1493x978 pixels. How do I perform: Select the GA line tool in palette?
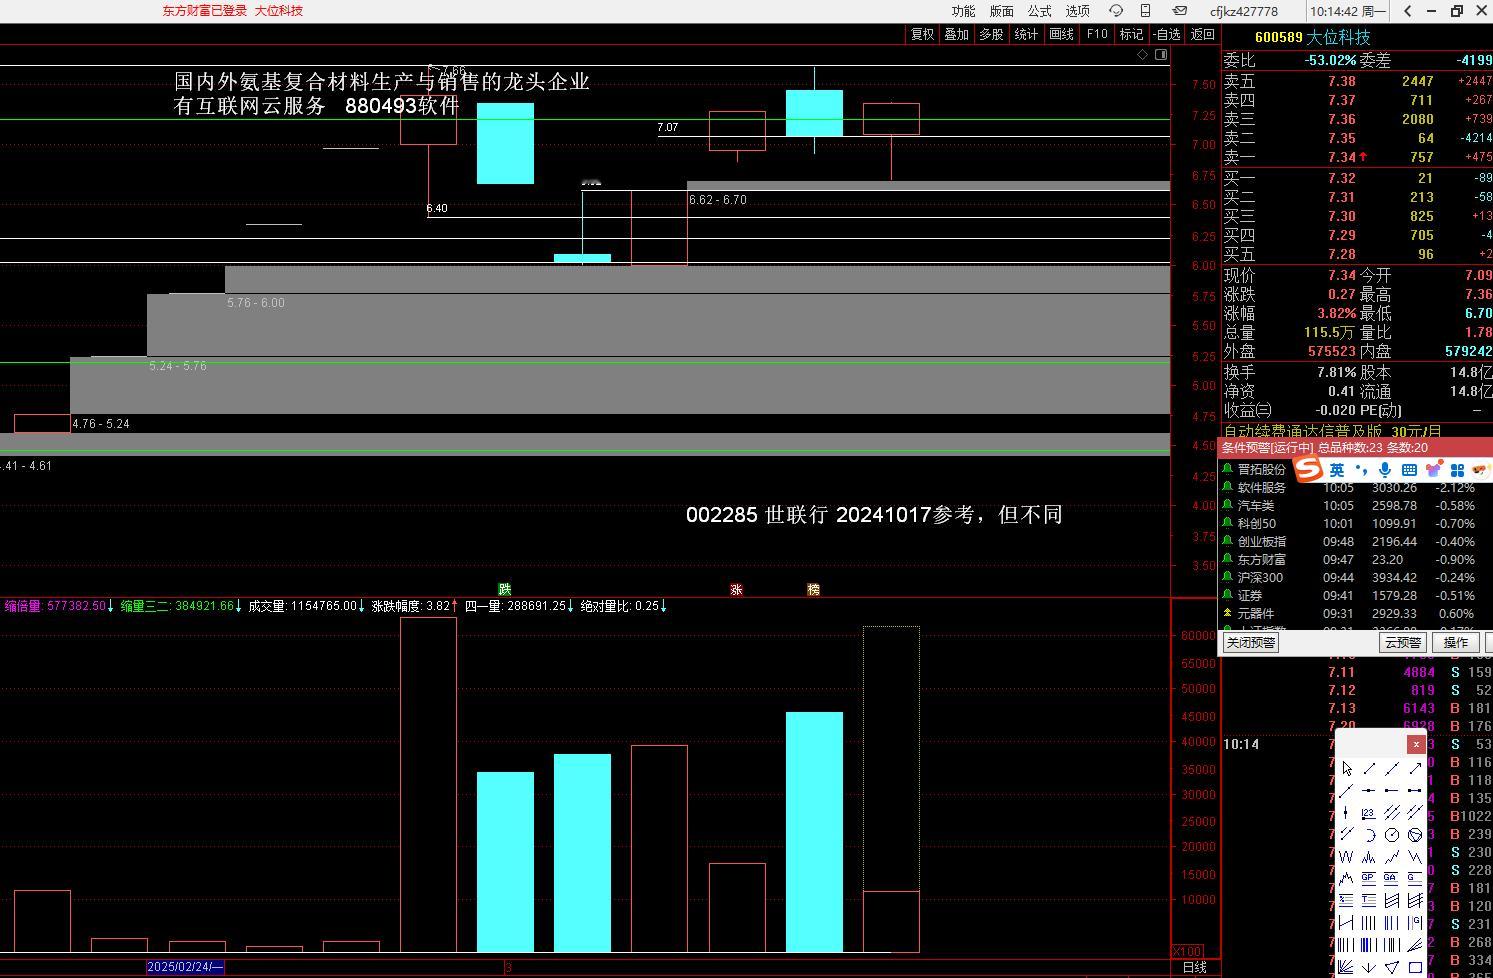point(1392,878)
